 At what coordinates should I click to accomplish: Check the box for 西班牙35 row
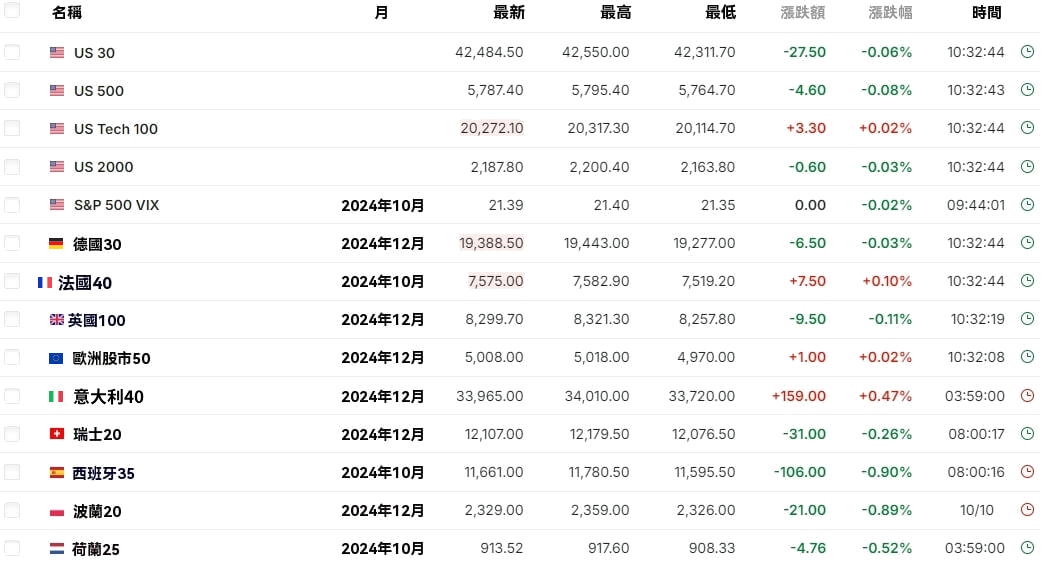[12, 472]
